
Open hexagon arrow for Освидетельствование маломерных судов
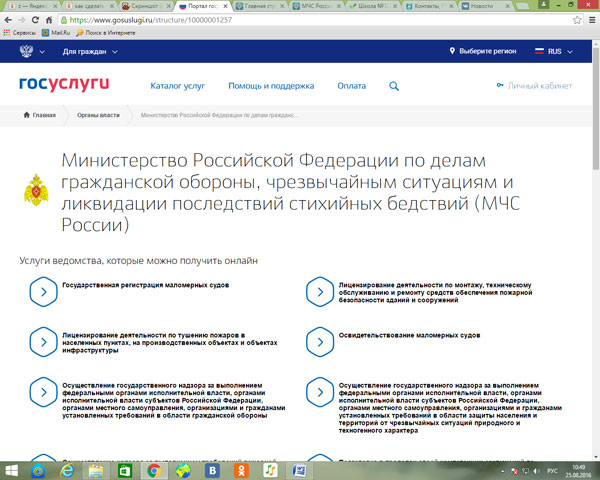click(x=320, y=342)
